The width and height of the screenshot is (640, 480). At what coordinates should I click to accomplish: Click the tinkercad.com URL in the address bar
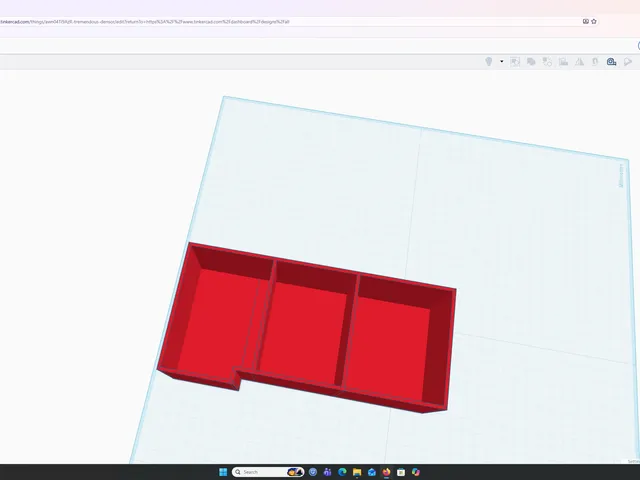(x=145, y=22)
